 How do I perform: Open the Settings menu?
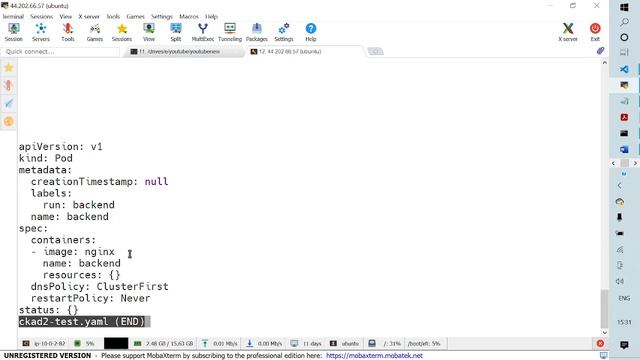162,16
